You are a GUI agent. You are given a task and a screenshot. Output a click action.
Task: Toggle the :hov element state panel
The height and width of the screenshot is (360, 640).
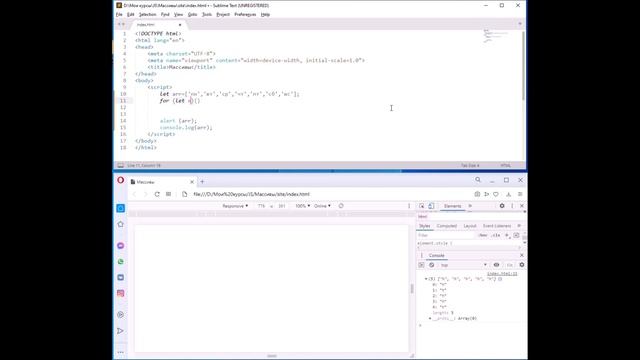coord(483,236)
